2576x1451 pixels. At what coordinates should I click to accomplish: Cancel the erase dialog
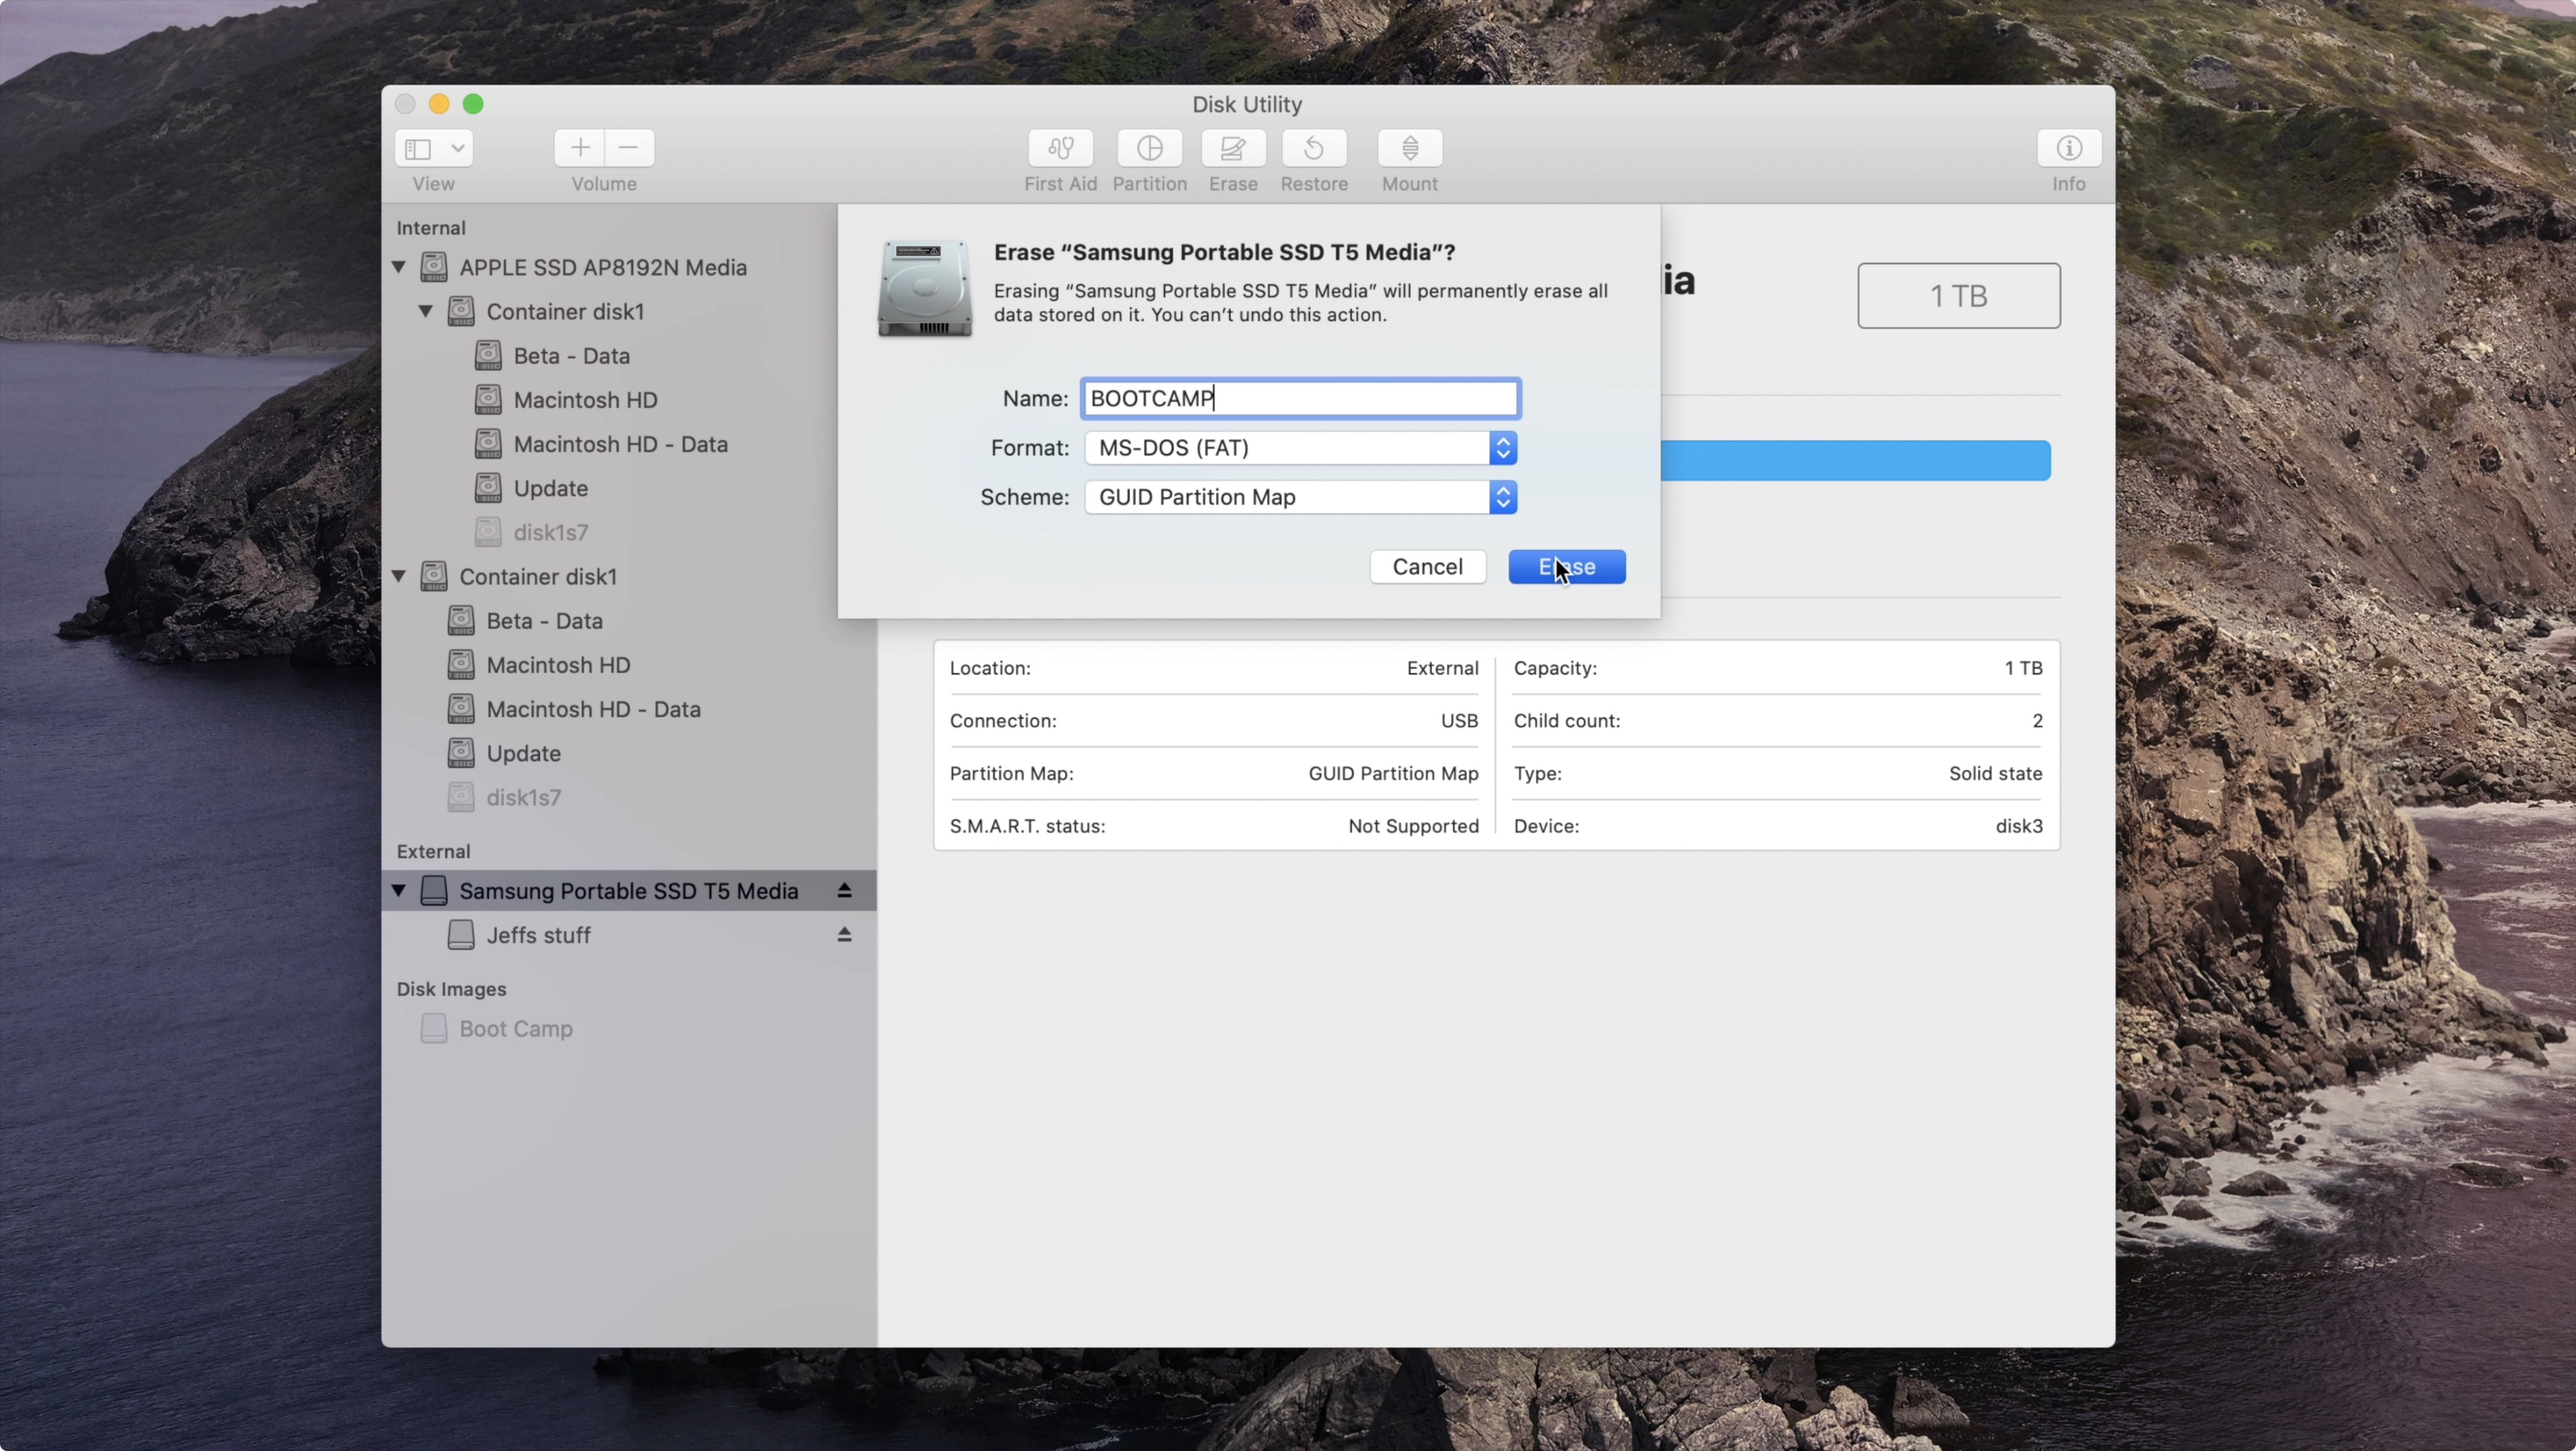coord(1428,566)
